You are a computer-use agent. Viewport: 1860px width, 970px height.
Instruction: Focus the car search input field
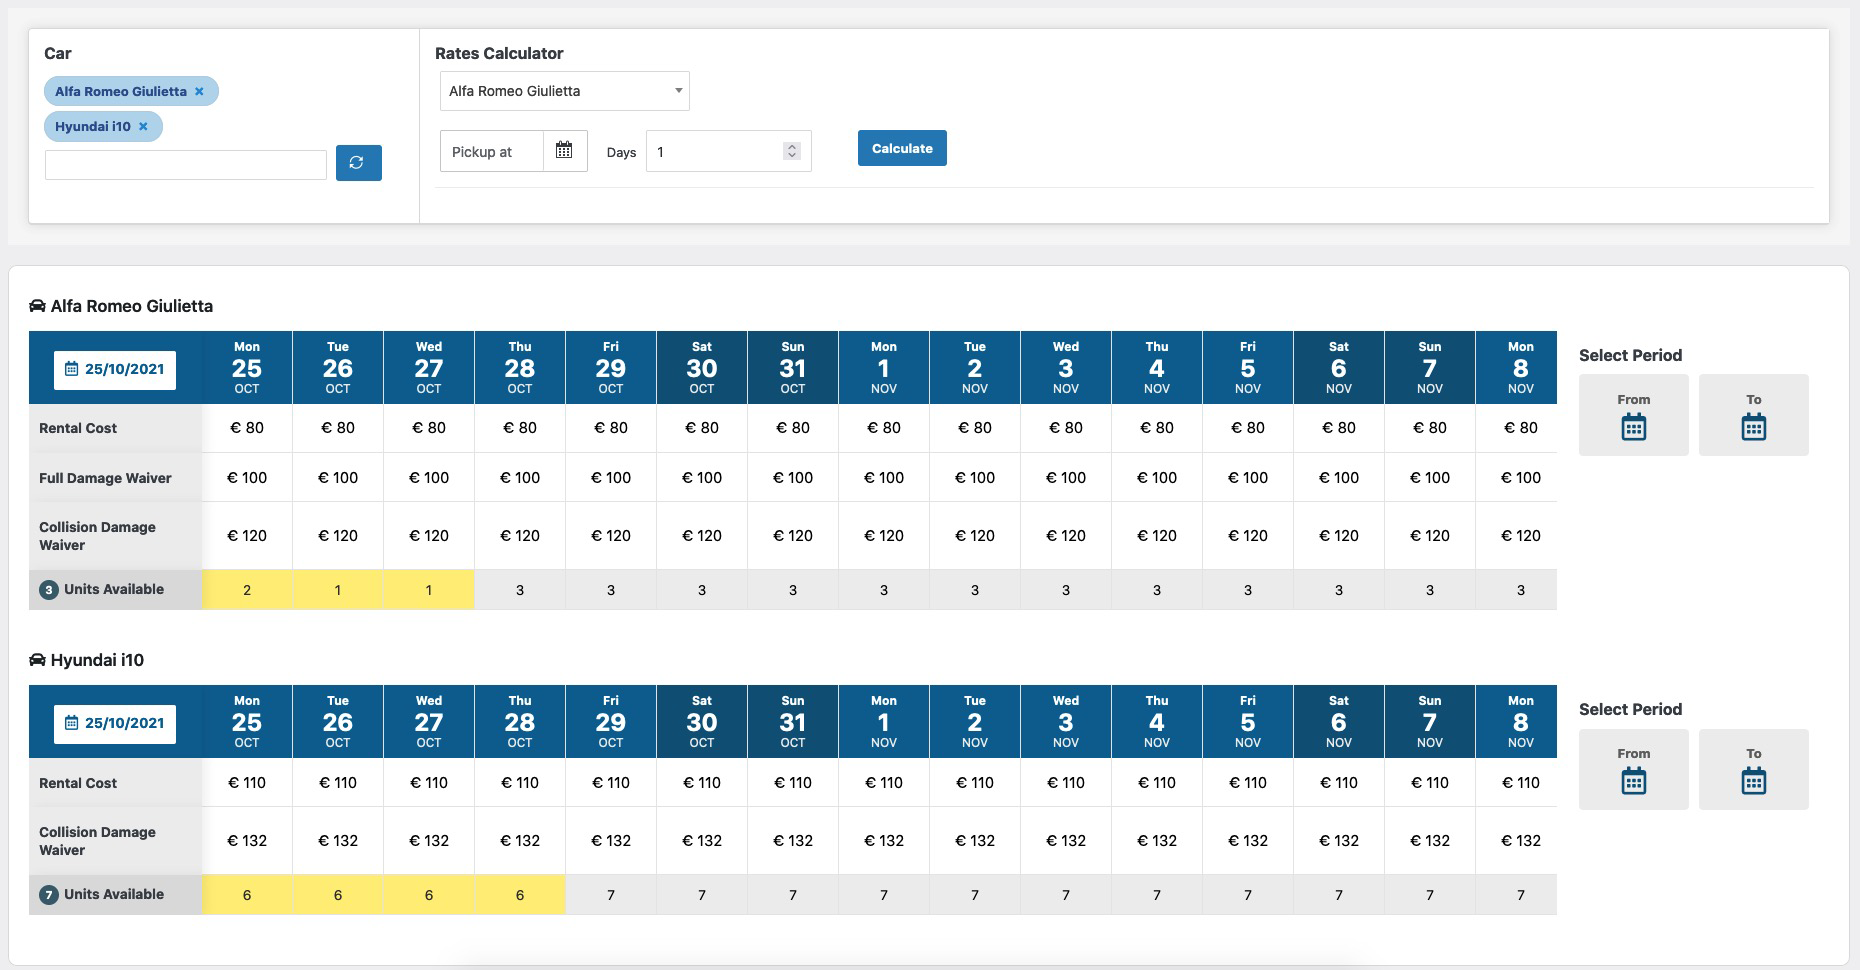coord(186,165)
